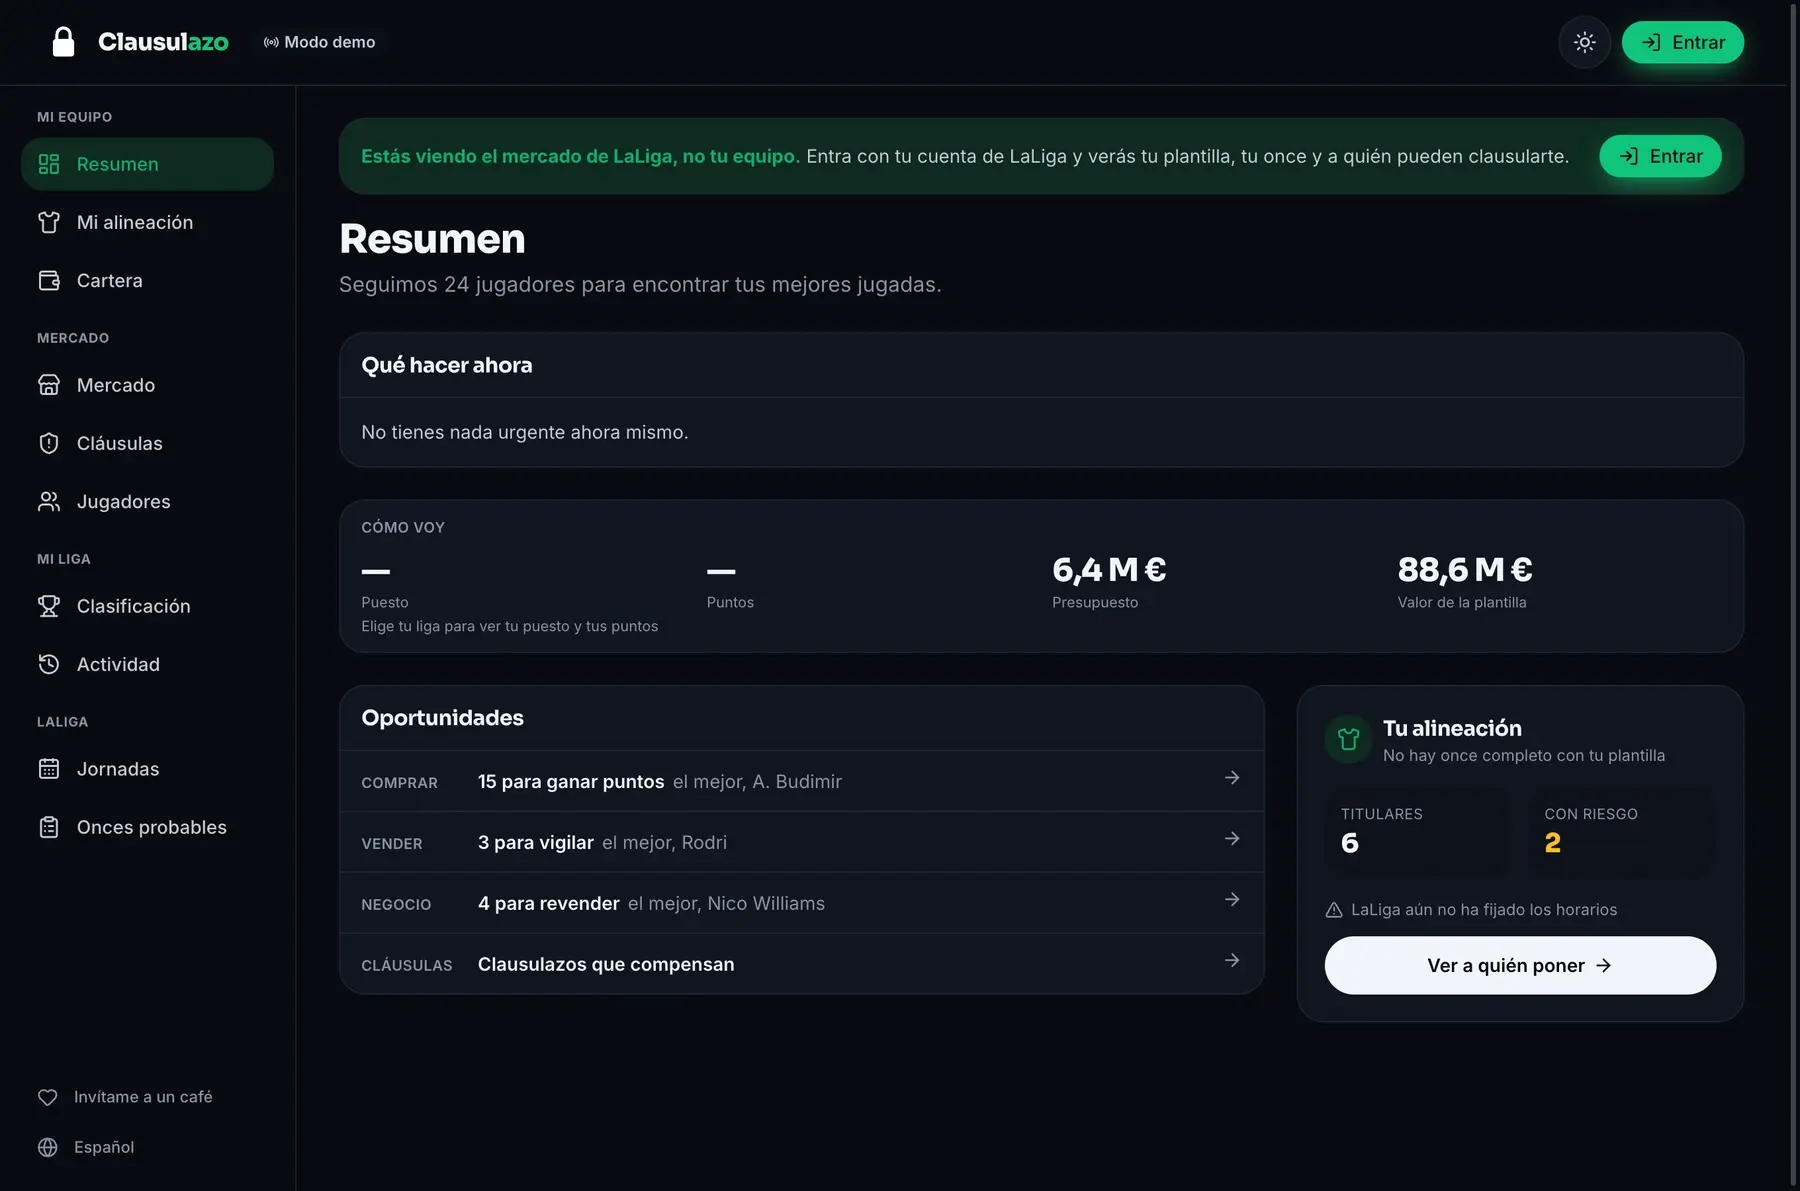Click the 4 para revender text
Image resolution: width=1800 pixels, height=1191 pixels.
tap(549, 903)
